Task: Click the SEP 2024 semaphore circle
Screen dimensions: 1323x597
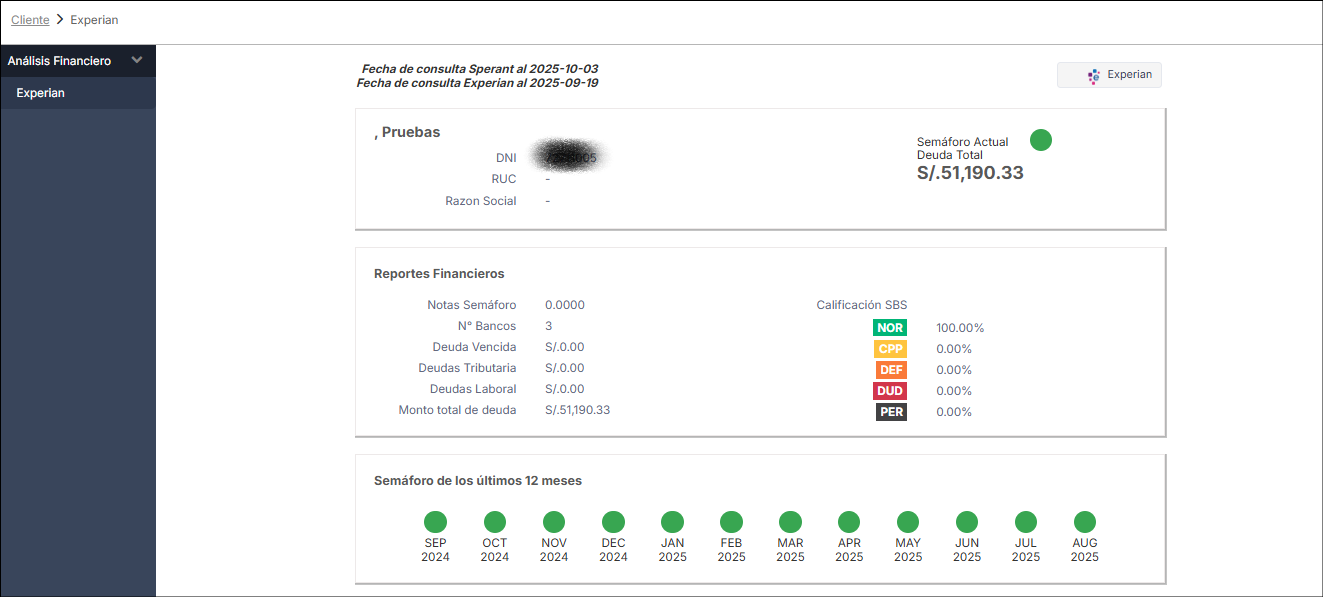Action: click(435, 522)
